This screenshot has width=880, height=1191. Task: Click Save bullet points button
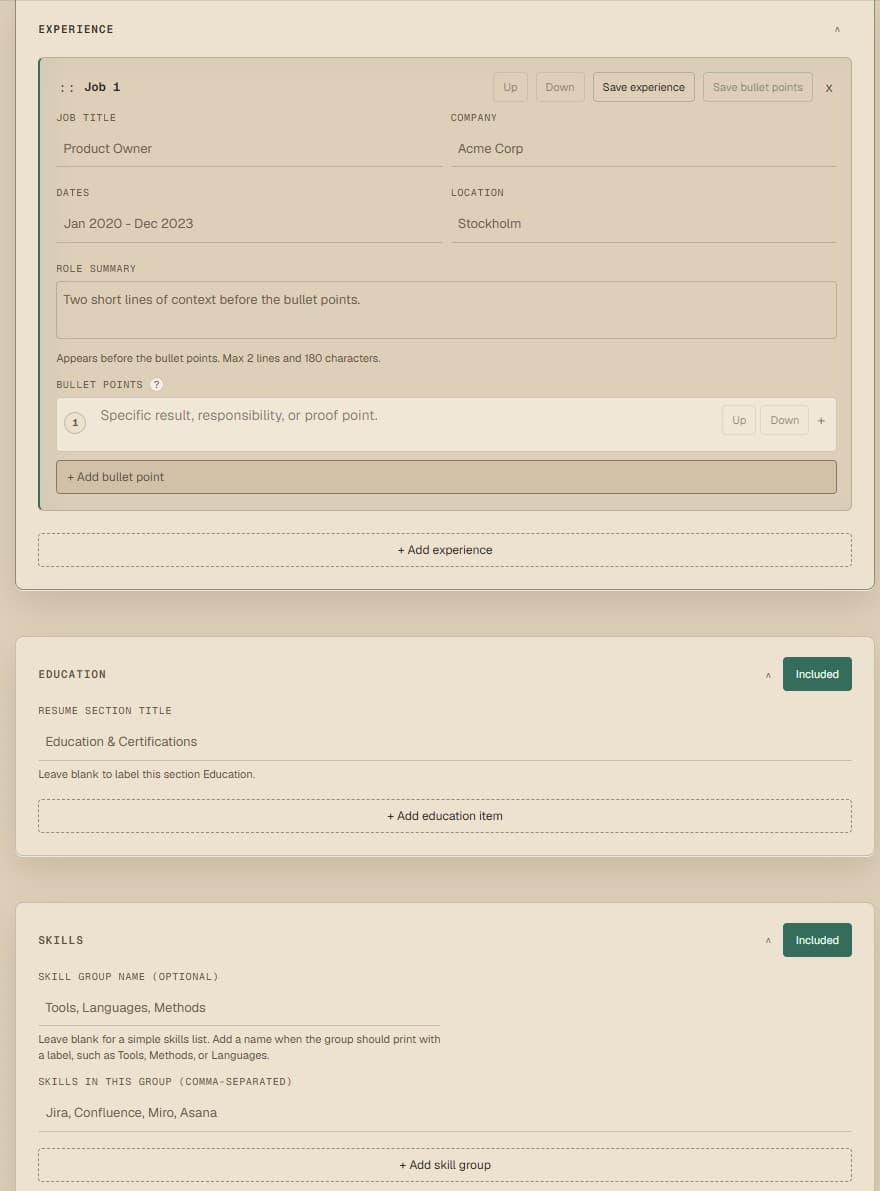758,87
